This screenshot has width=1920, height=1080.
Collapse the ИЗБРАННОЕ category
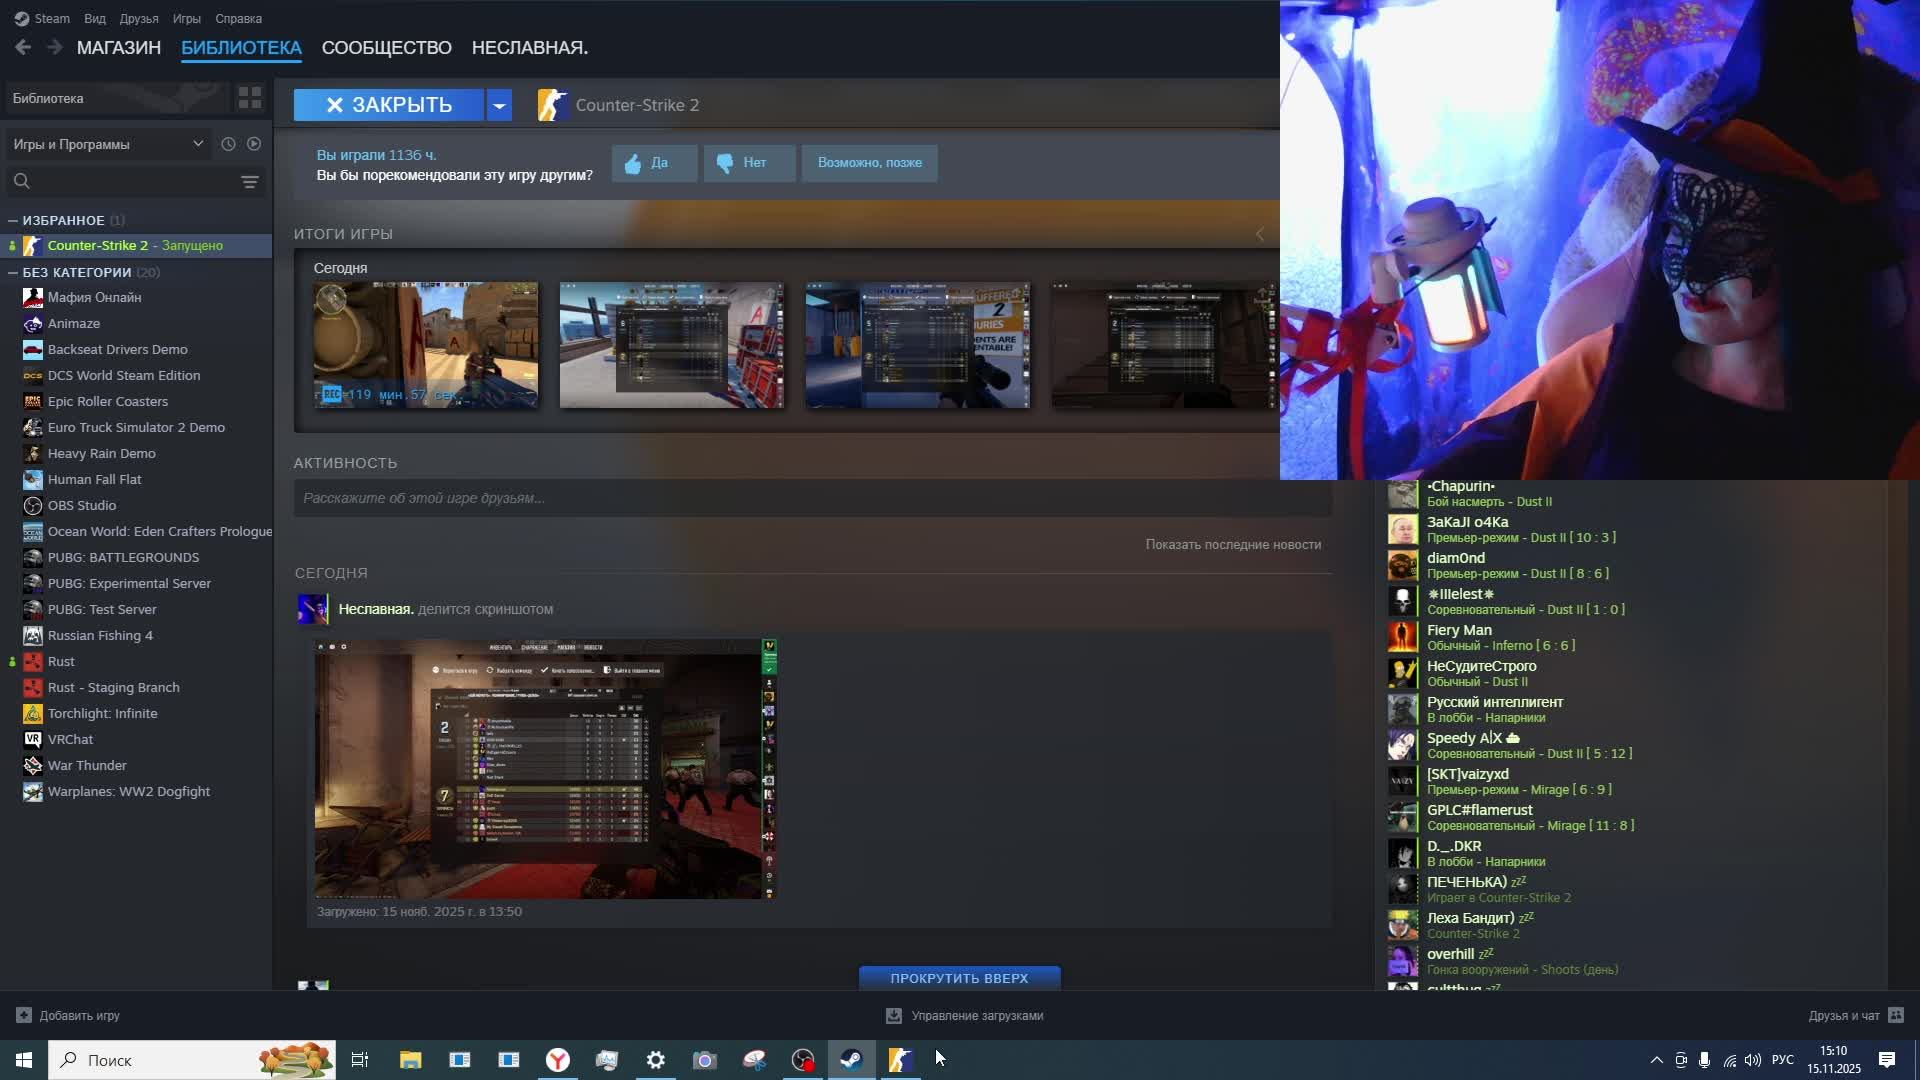pyautogui.click(x=13, y=220)
